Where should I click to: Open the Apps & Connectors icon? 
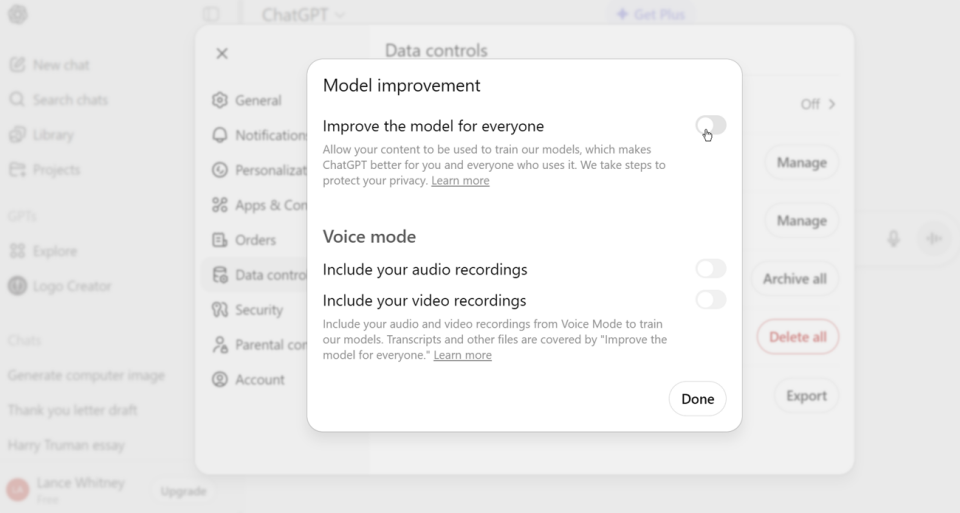pos(220,205)
